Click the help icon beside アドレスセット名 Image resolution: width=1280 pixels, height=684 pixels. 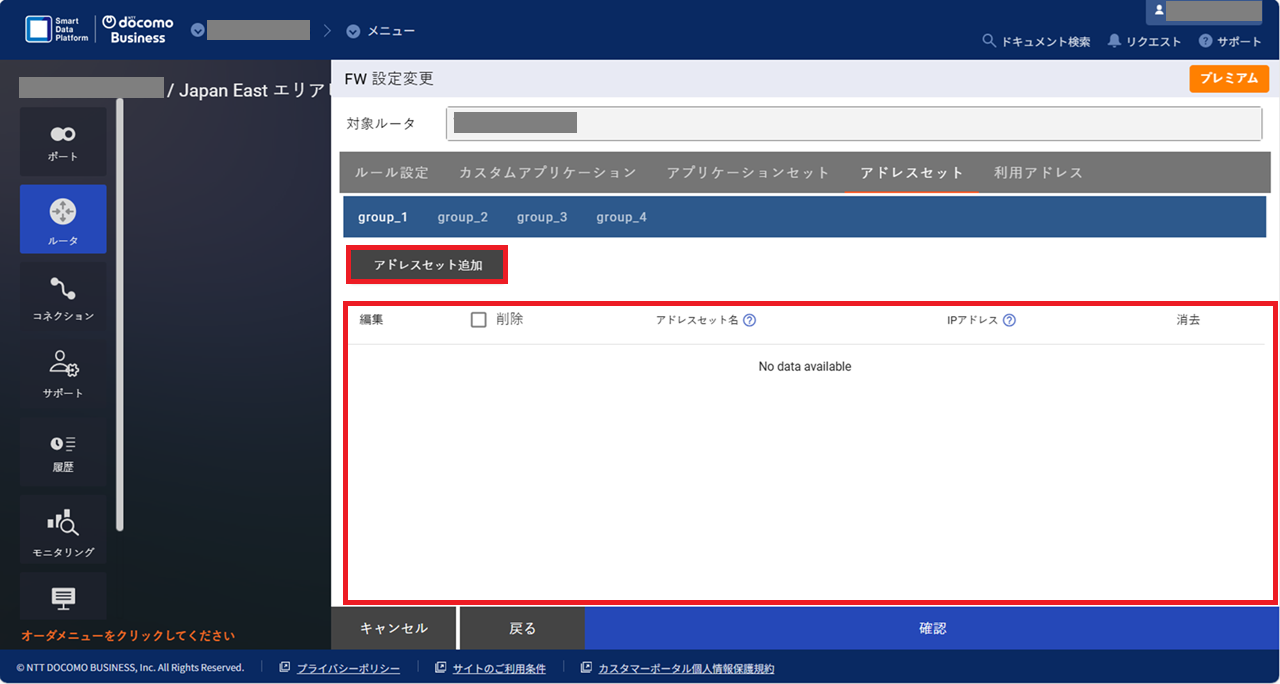749,320
